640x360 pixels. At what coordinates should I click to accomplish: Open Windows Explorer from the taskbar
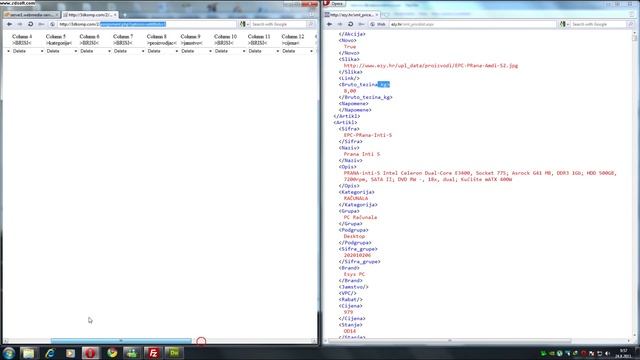(x=28, y=353)
